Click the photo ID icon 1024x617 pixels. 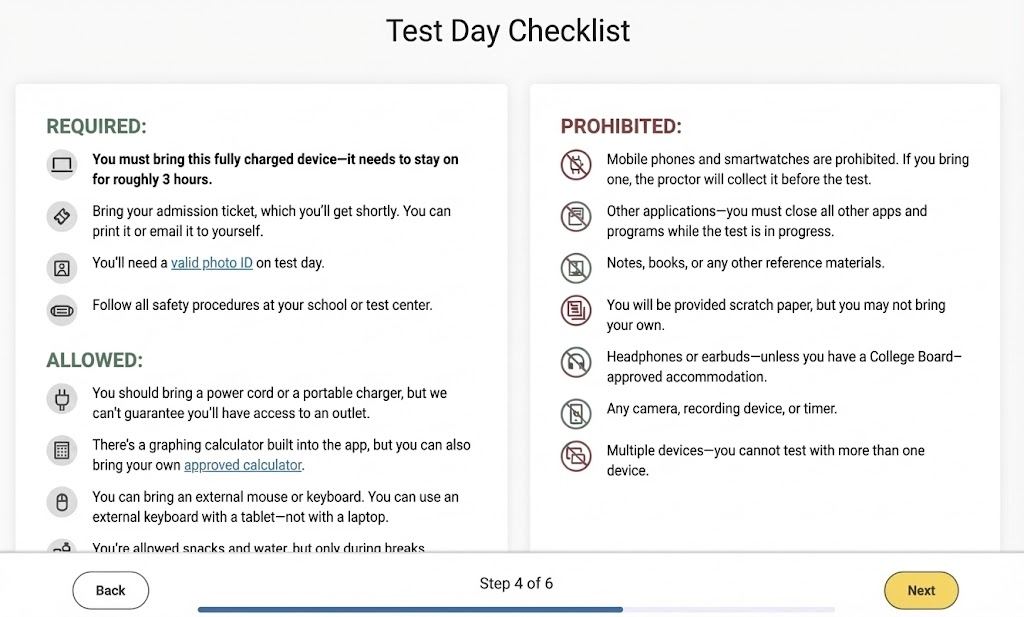pos(62,267)
